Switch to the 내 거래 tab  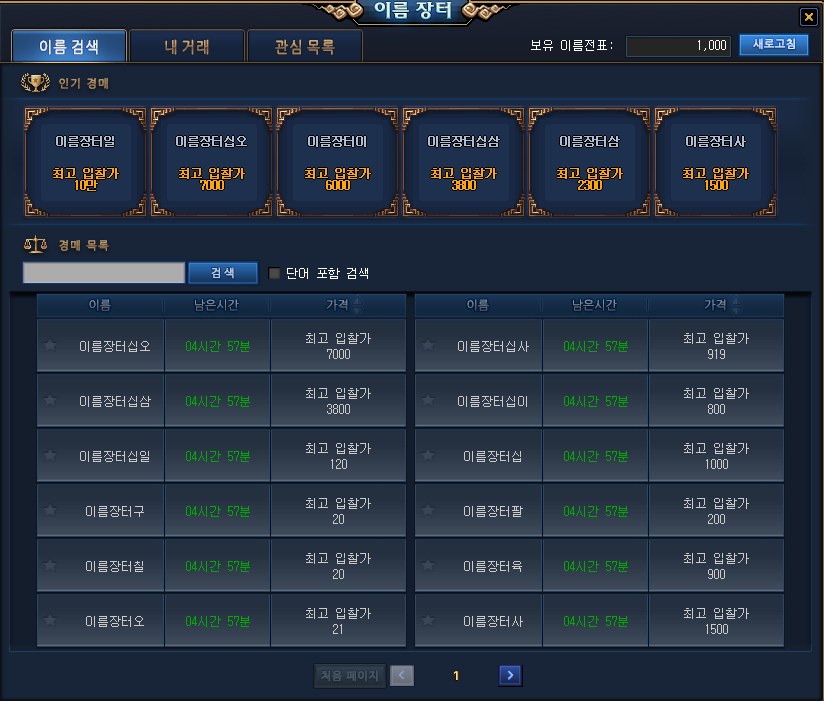click(187, 46)
